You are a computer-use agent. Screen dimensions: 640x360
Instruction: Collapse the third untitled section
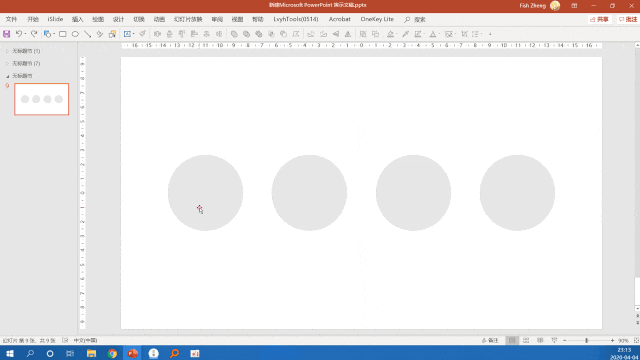point(7,76)
